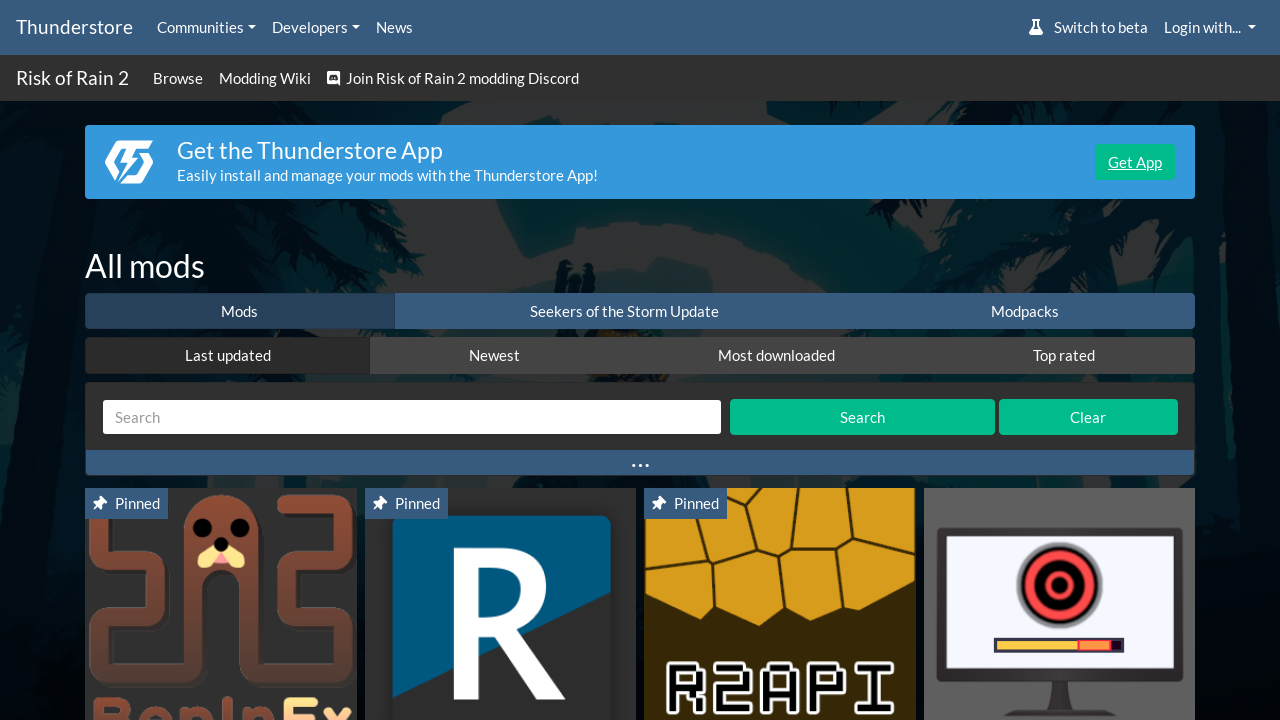The width and height of the screenshot is (1280, 720).
Task: Click the beta flask icon
Action: [1036, 27]
